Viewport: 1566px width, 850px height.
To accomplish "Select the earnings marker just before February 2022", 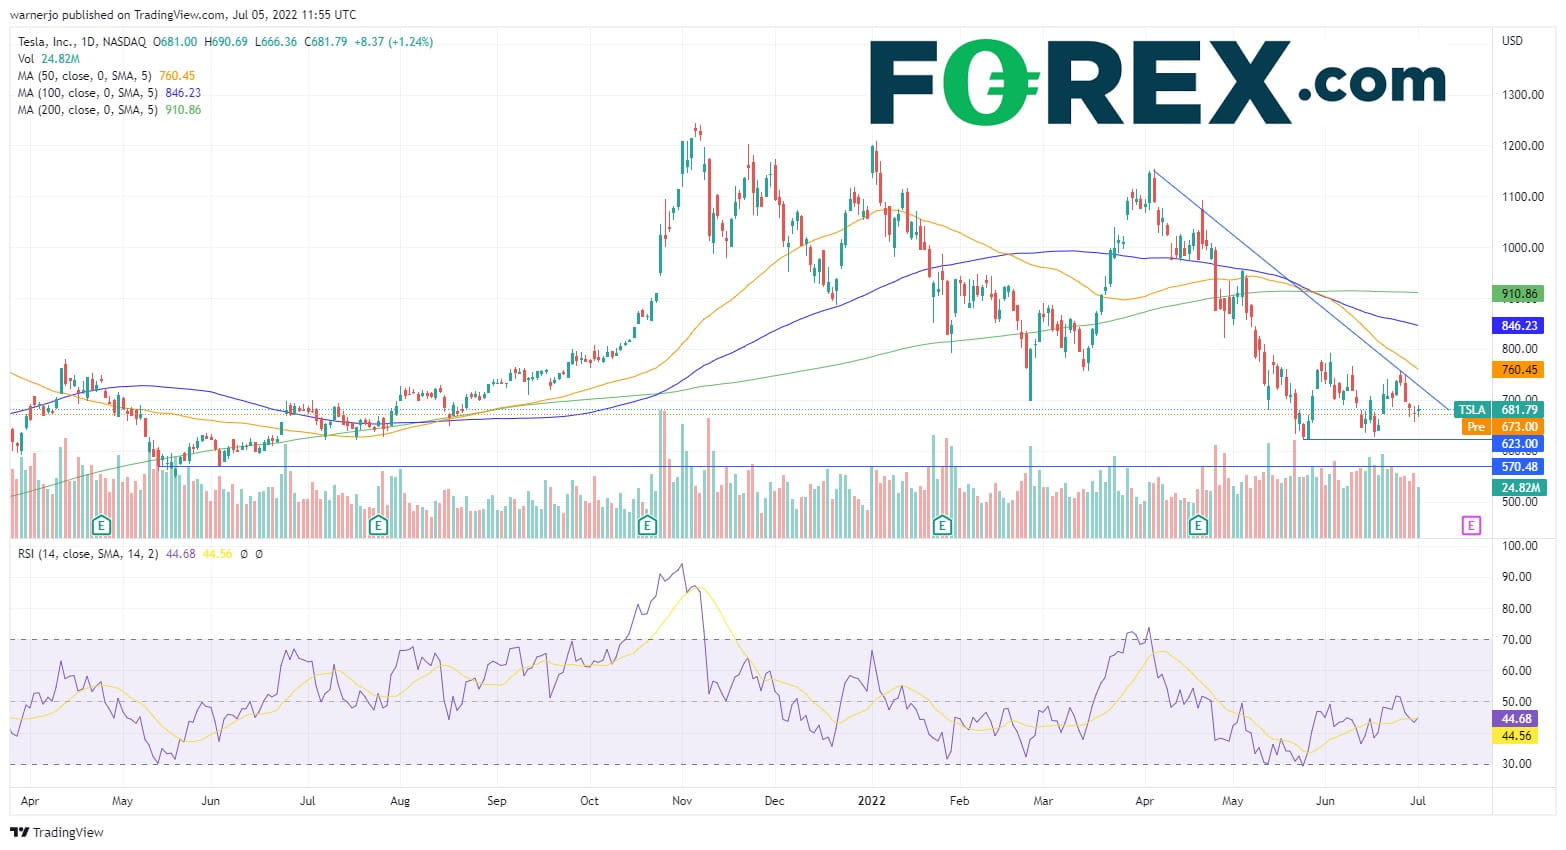I will 941,524.
